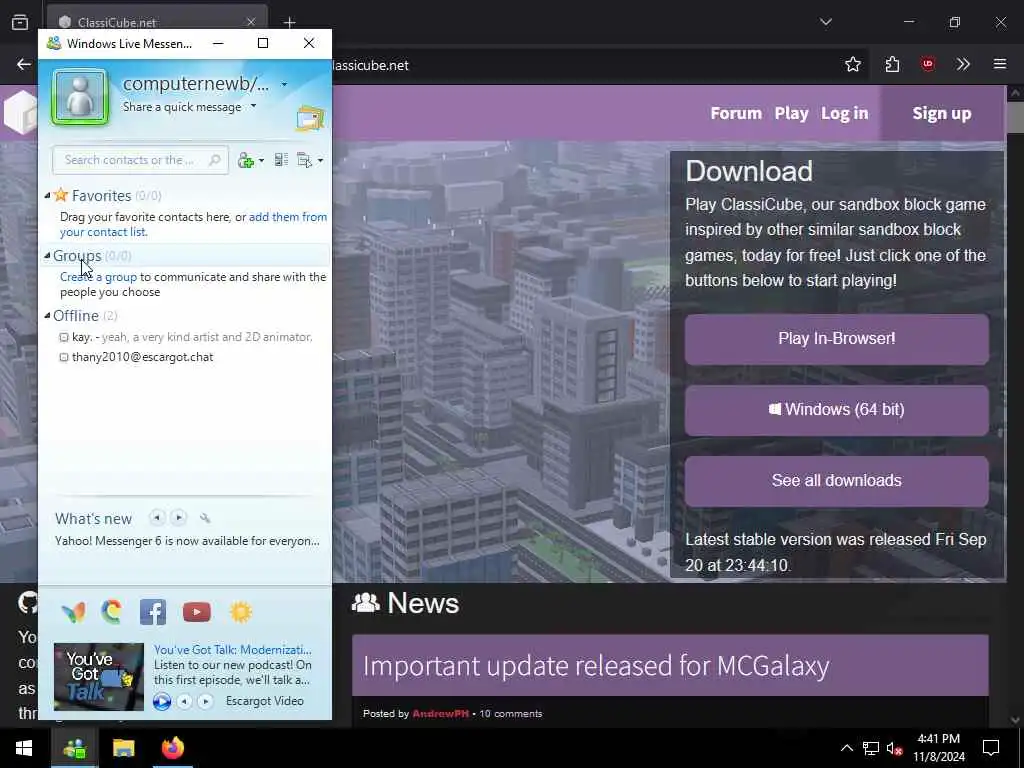1024x768 pixels.
Task: Go to the next Escargot Video item
Action: pos(205,701)
